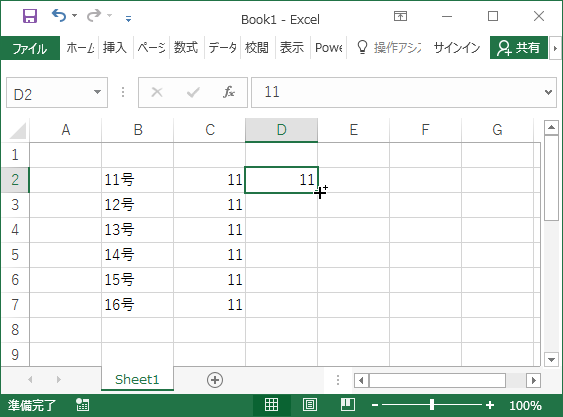This screenshot has height=417, width=563.
Task: Click the zoom slider handle
Action: (432, 405)
